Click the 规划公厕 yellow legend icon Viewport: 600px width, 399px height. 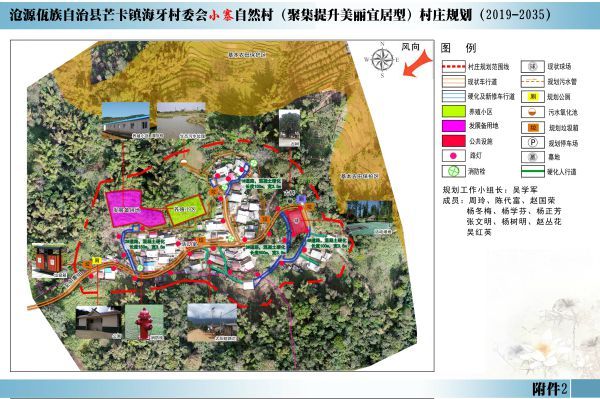[x=533, y=97]
